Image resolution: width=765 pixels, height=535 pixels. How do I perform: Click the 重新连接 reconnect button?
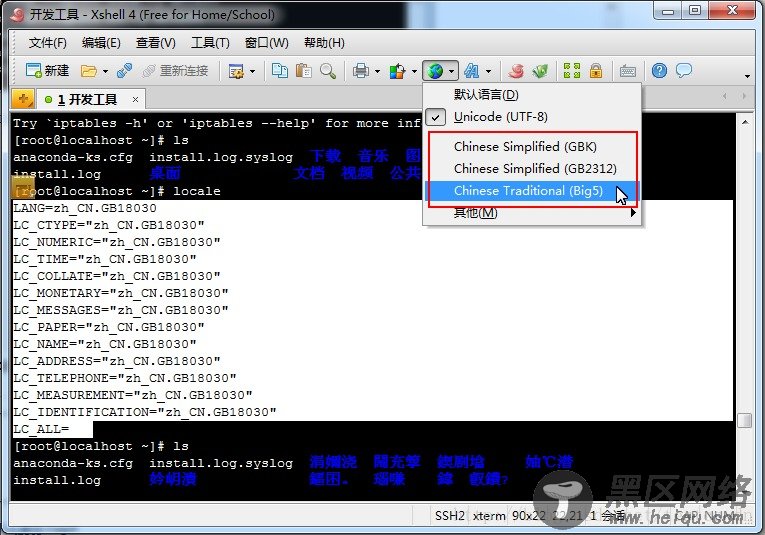[176, 71]
